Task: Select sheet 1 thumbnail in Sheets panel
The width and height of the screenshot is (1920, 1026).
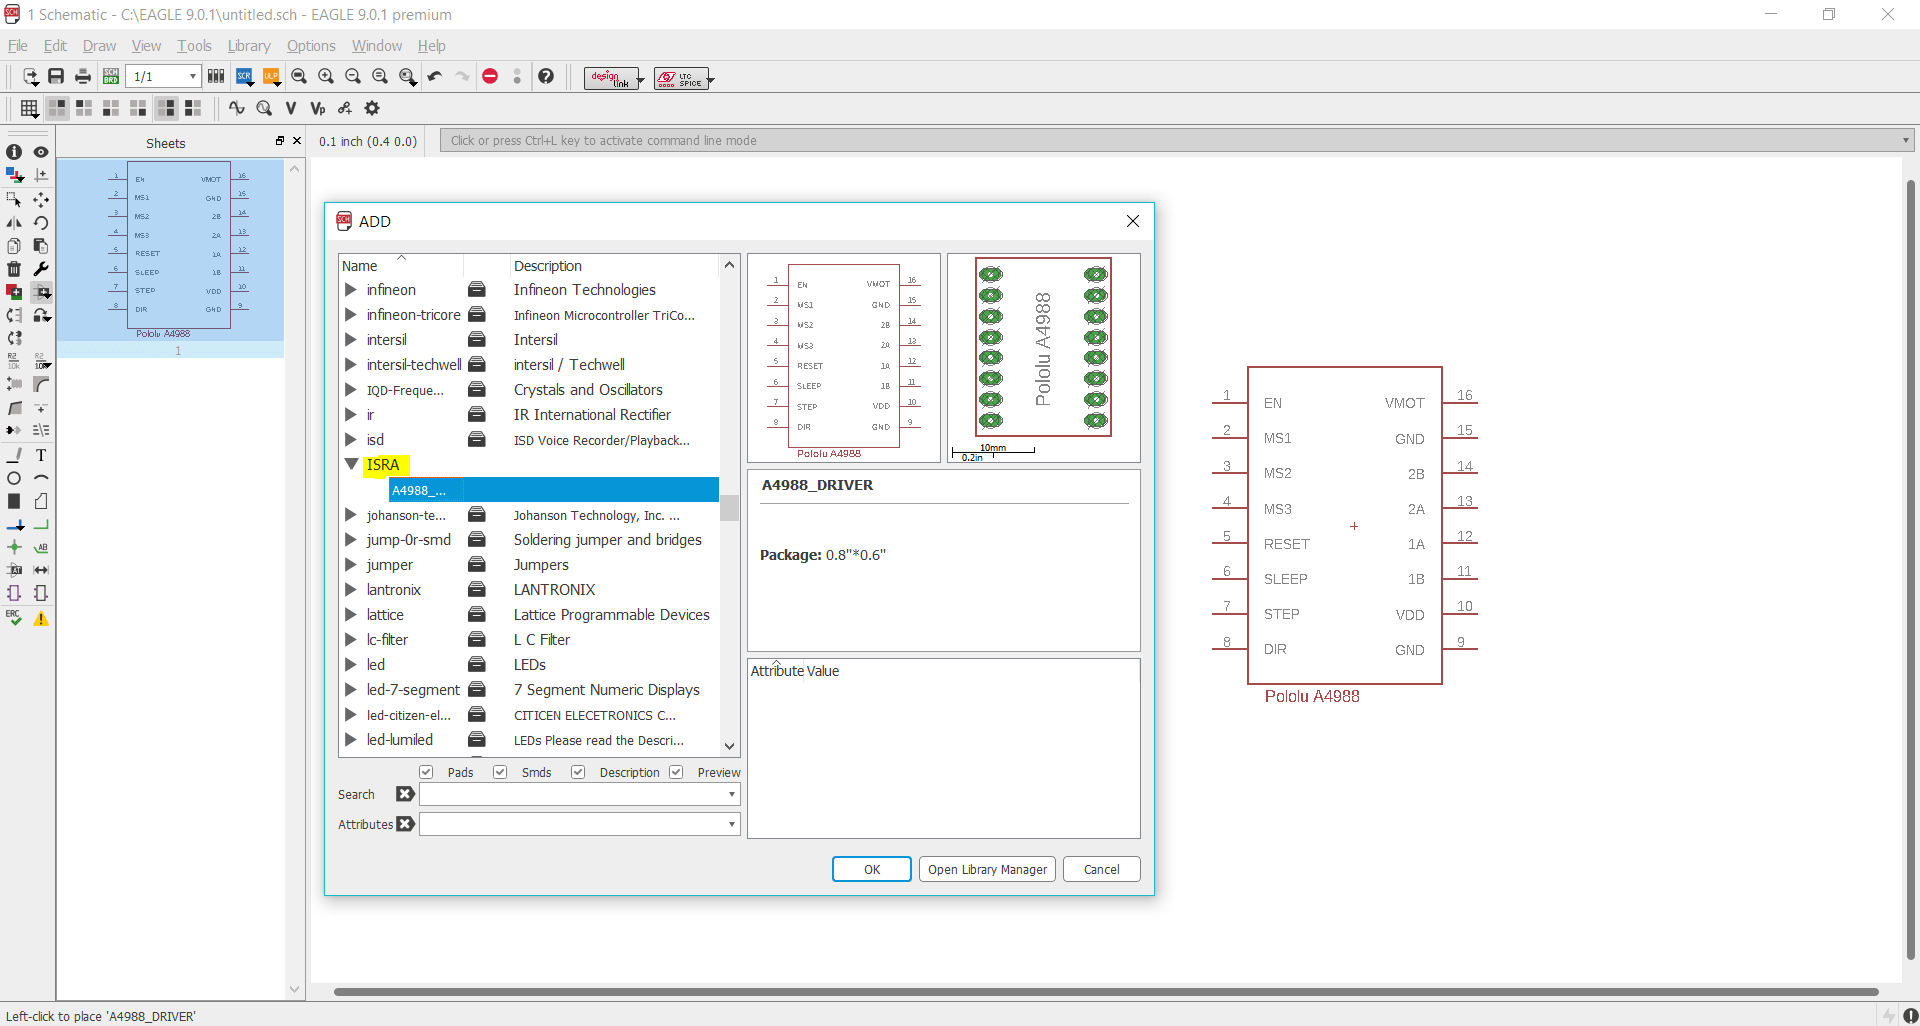Action: click(x=170, y=256)
